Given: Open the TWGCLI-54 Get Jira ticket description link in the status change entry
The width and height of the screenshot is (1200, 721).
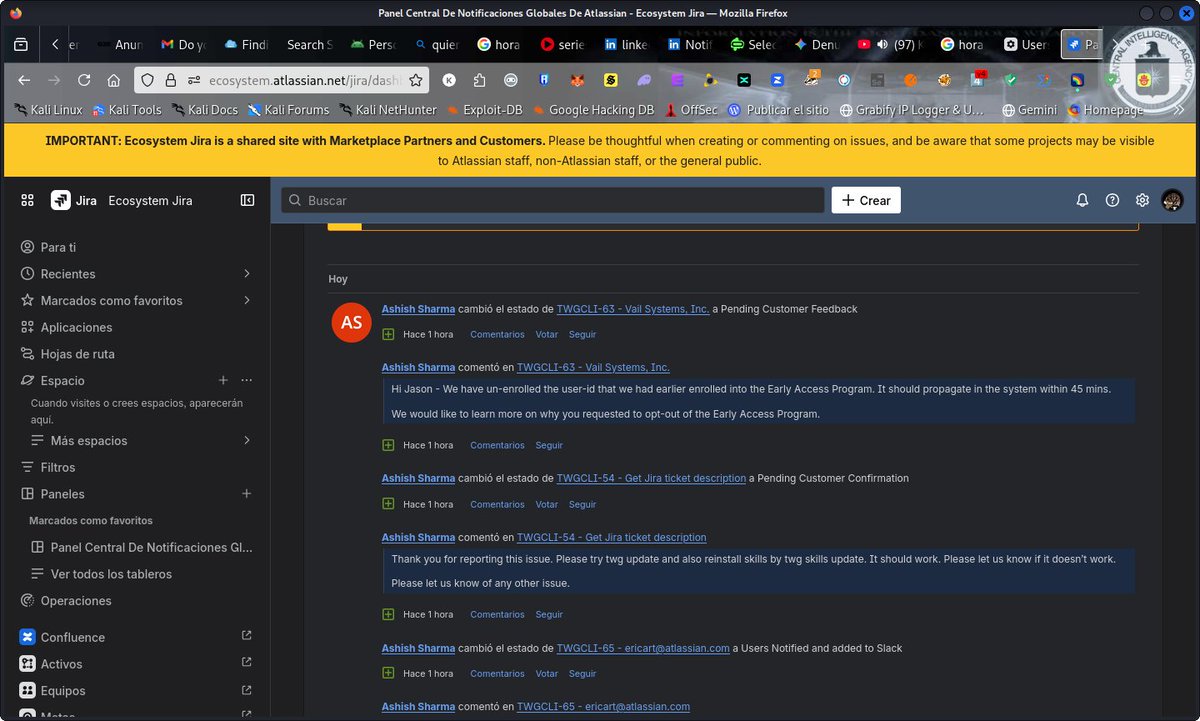Looking at the screenshot, I should coord(651,478).
